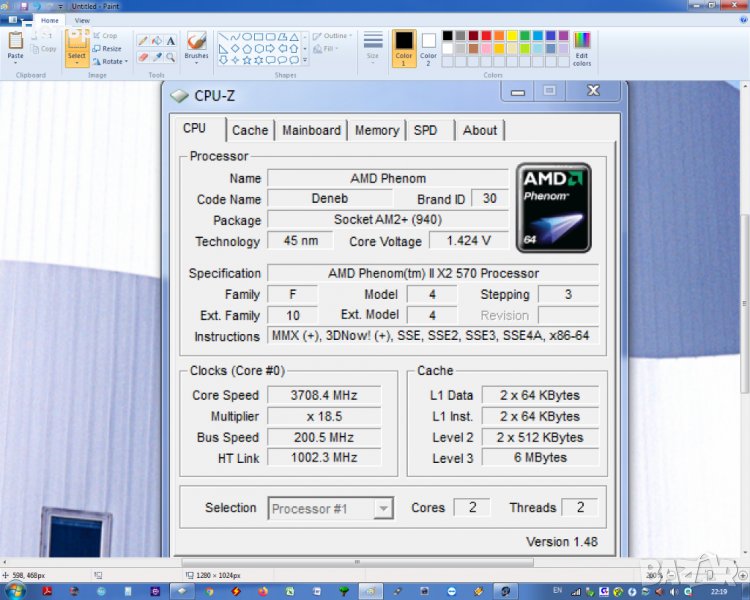
Task: Pick the yellow color swatch
Action: tap(512, 36)
